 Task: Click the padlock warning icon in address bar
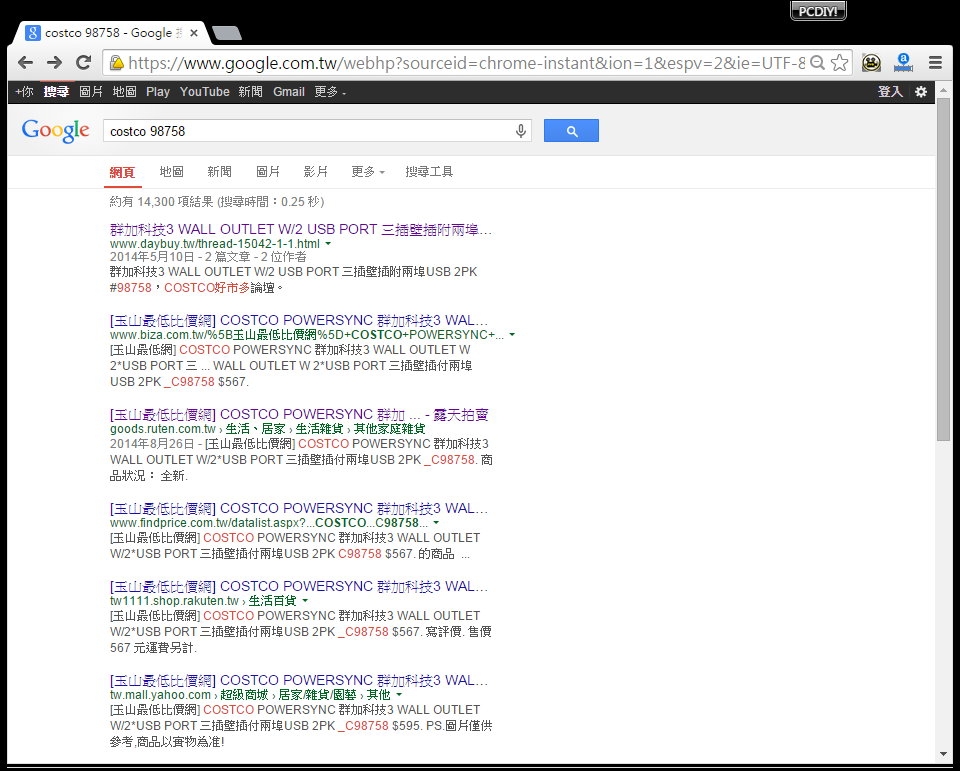pyautogui.click(x=116, y=62)
